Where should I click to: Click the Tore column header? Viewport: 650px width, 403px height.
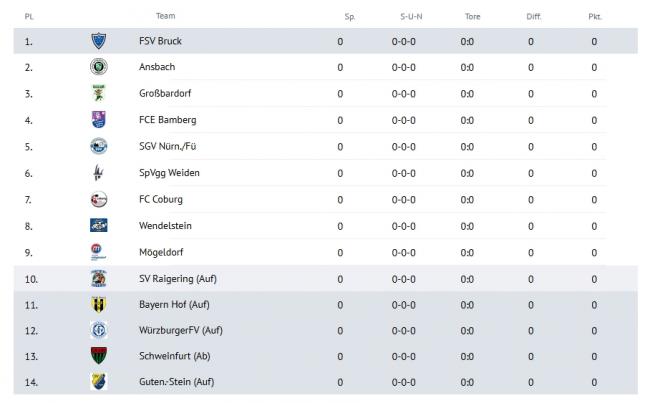coord(473,17)
